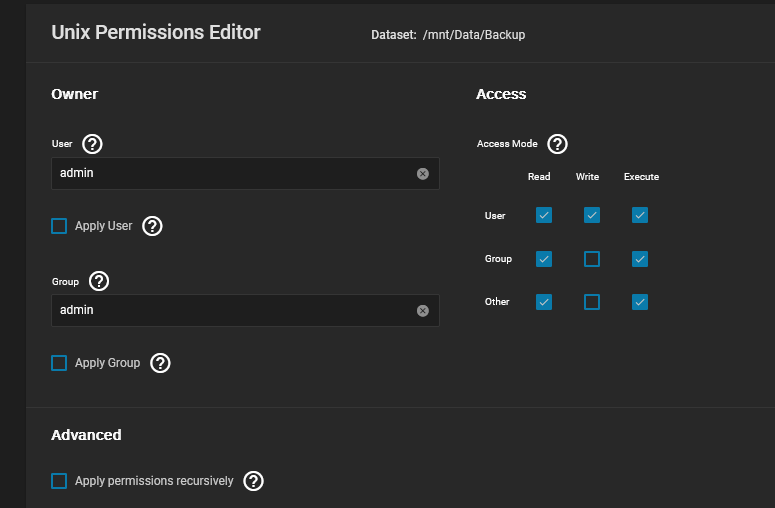Enable Other Write permission
Viewport: 775px width, 508px height.
(592, 302)
